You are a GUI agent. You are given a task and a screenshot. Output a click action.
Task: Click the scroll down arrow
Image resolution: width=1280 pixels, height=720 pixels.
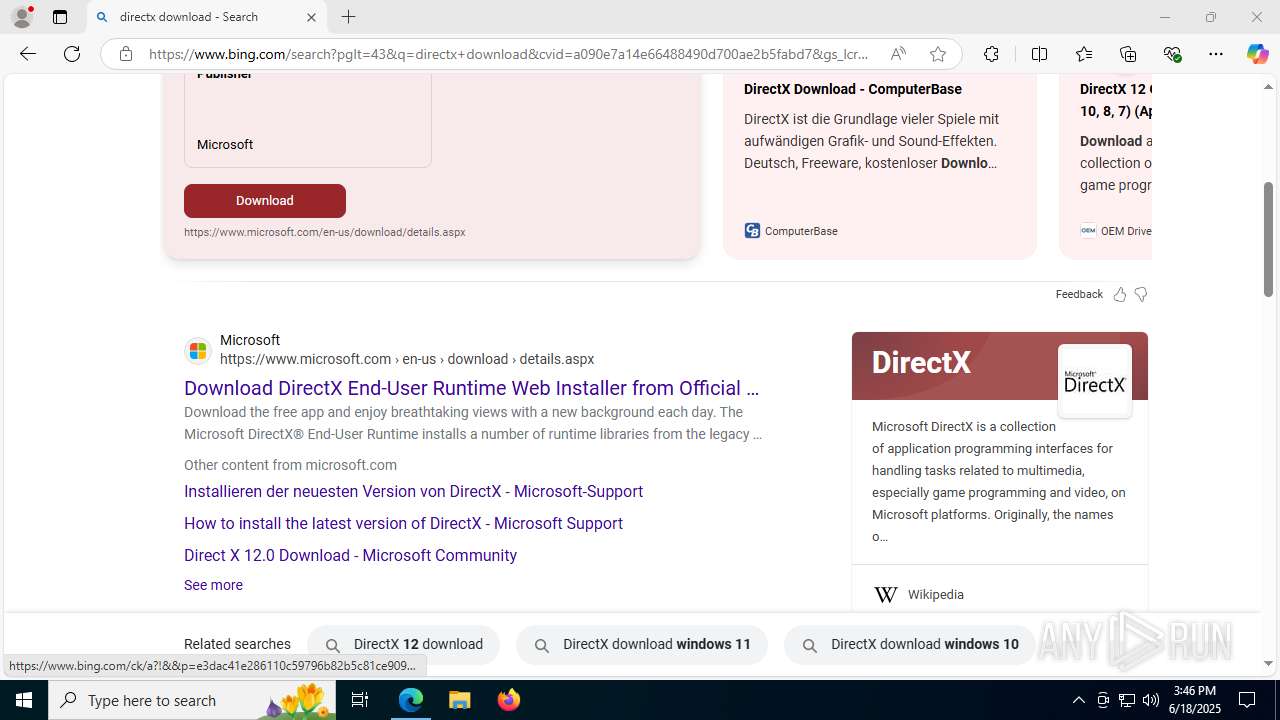[x=1269, y=663]
